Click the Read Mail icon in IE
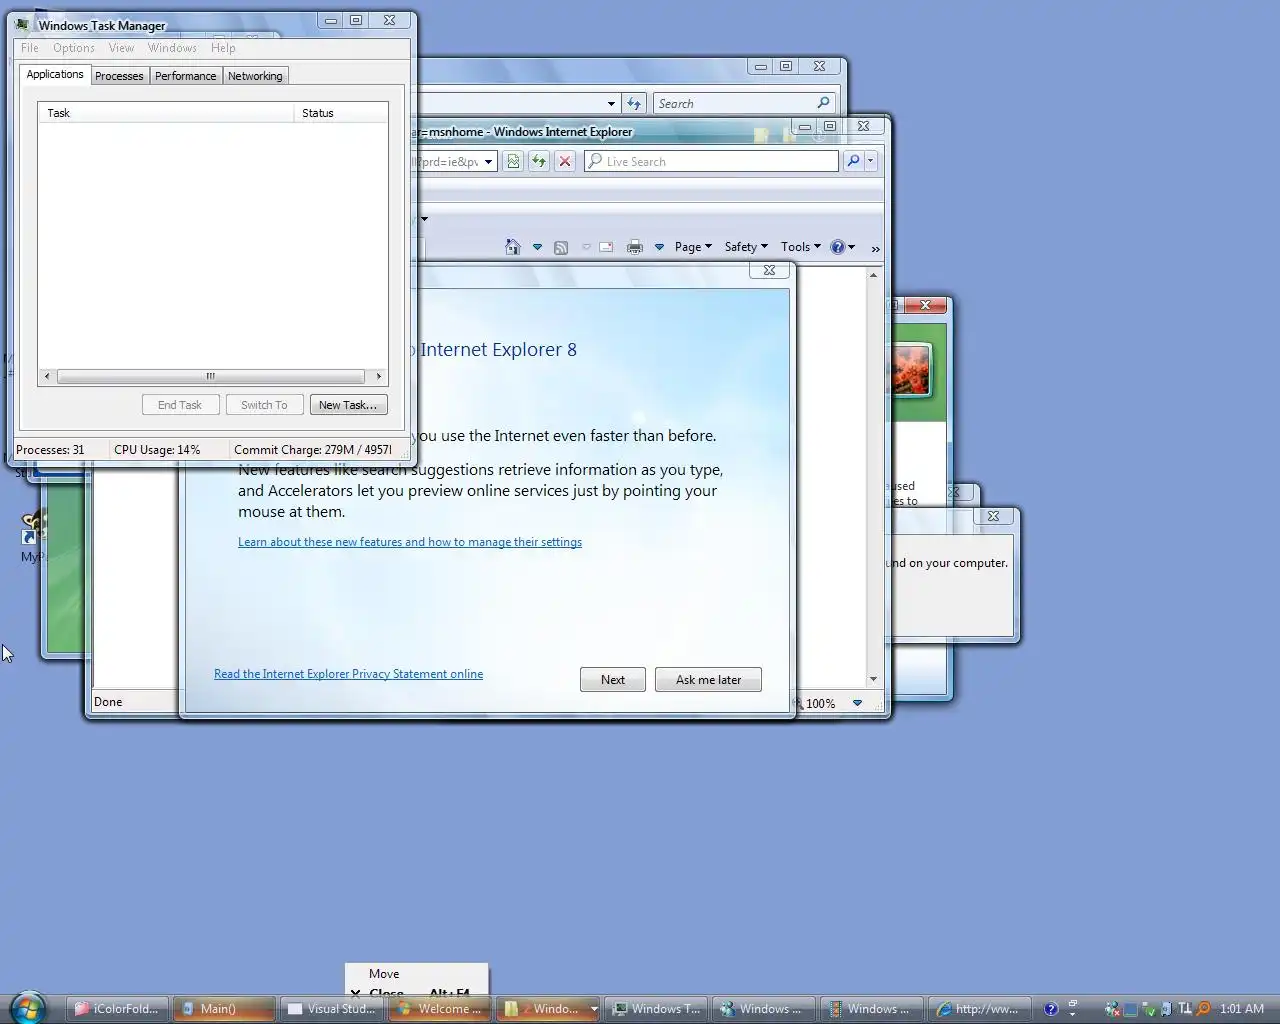The height and width of the screenshot is (1024, 1280). pyautogui.click(x=606, y=247)
